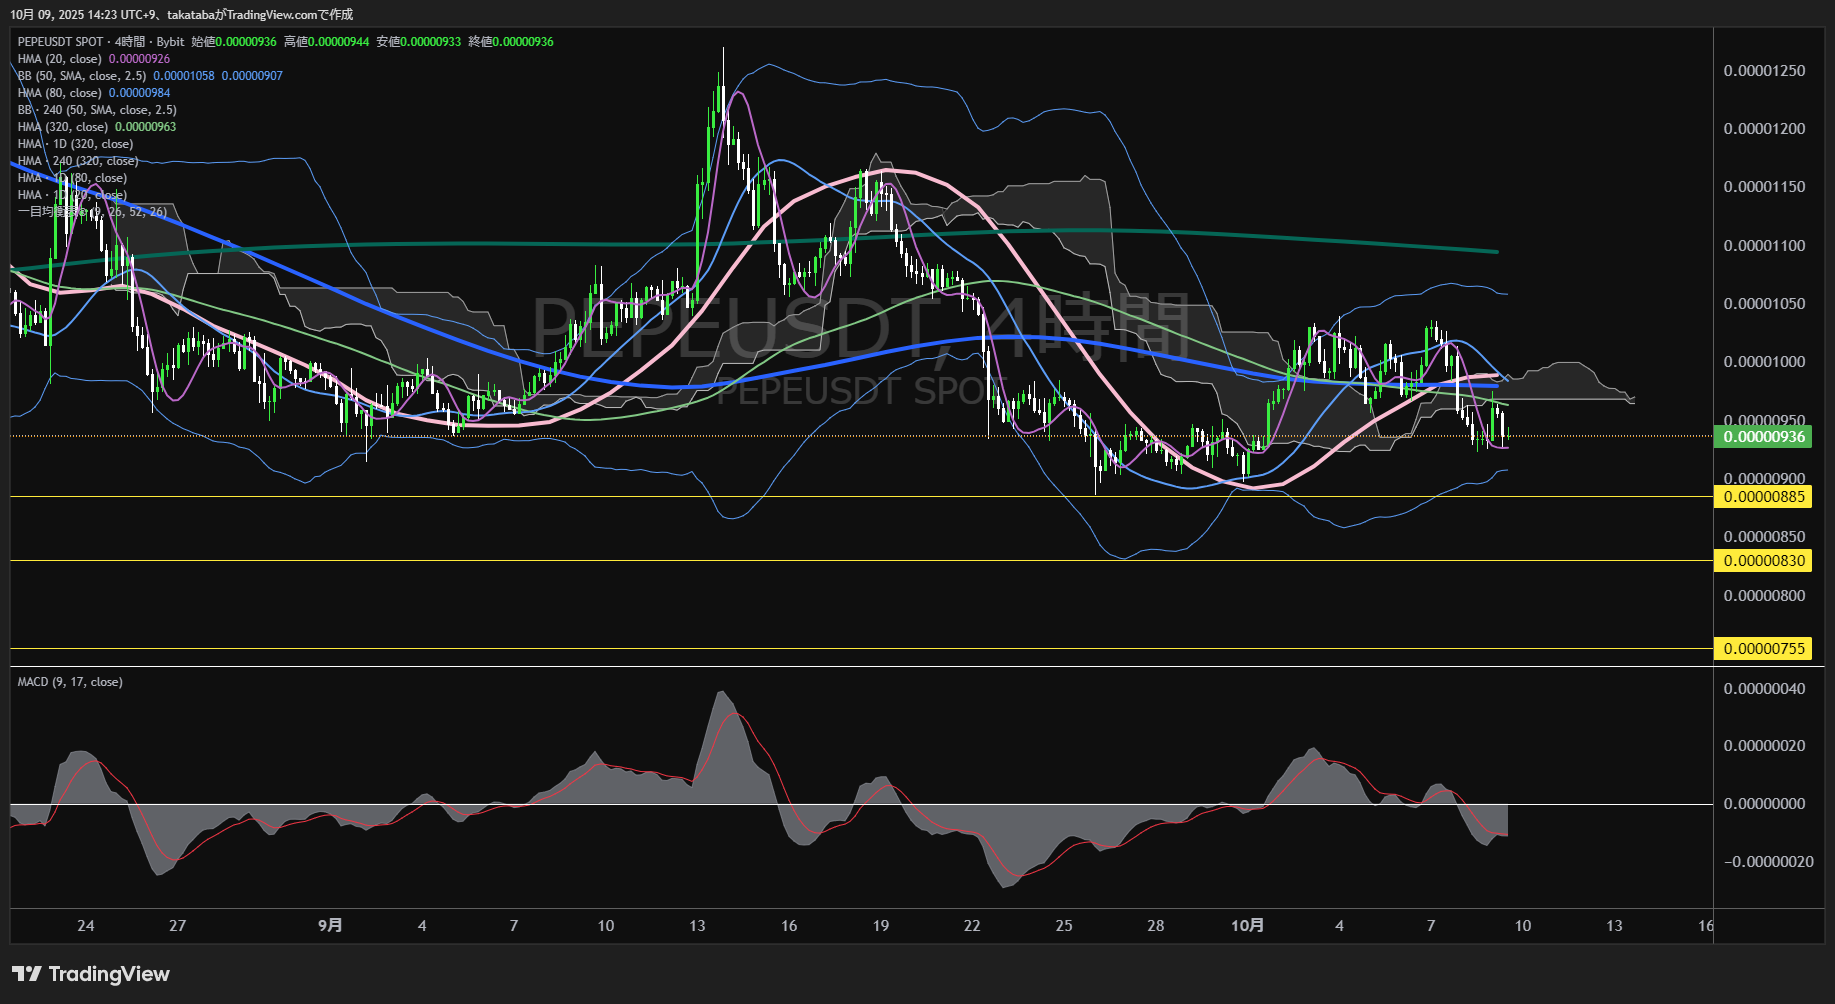Click the 0.00001250 price axis label
This screenshot has width=1835, height=1004.
1764,71
